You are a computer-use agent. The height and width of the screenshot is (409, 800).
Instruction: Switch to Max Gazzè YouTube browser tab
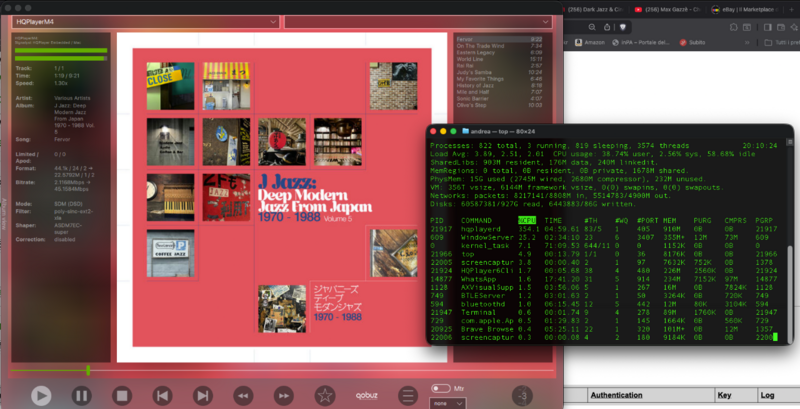(669, 9)
